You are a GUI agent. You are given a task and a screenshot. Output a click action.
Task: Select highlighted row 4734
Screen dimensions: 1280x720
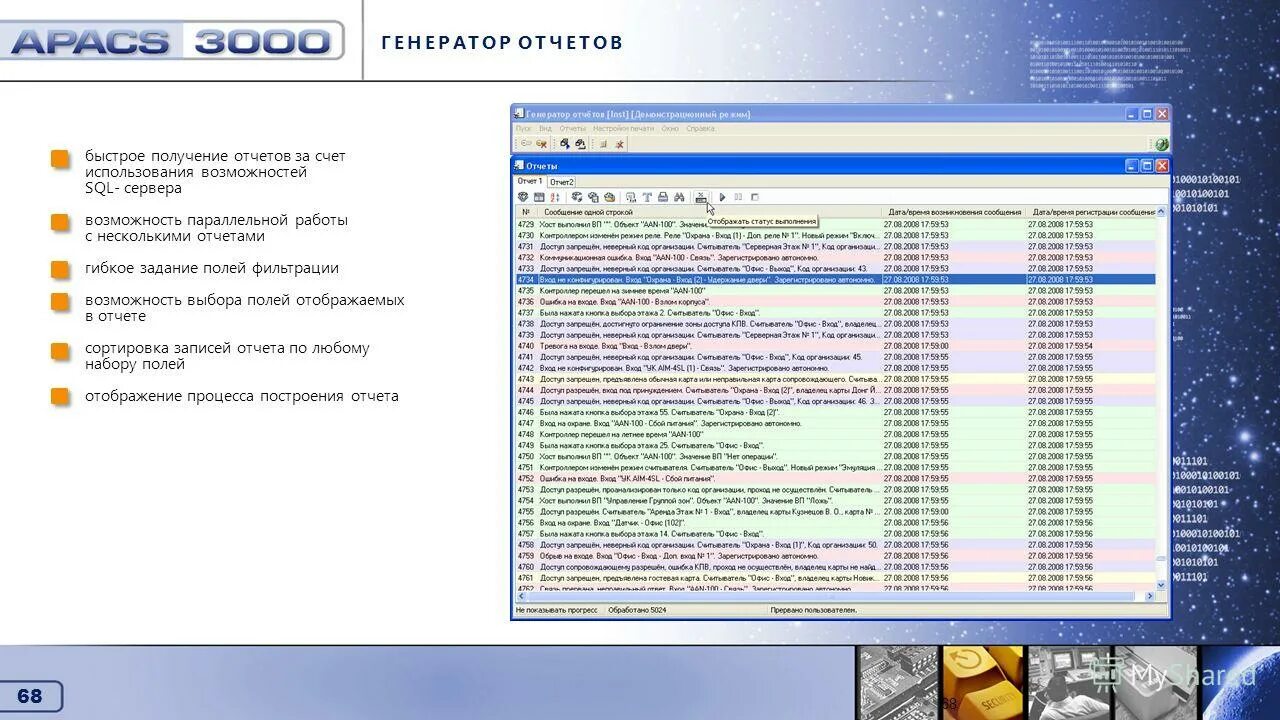pos(835,280)
